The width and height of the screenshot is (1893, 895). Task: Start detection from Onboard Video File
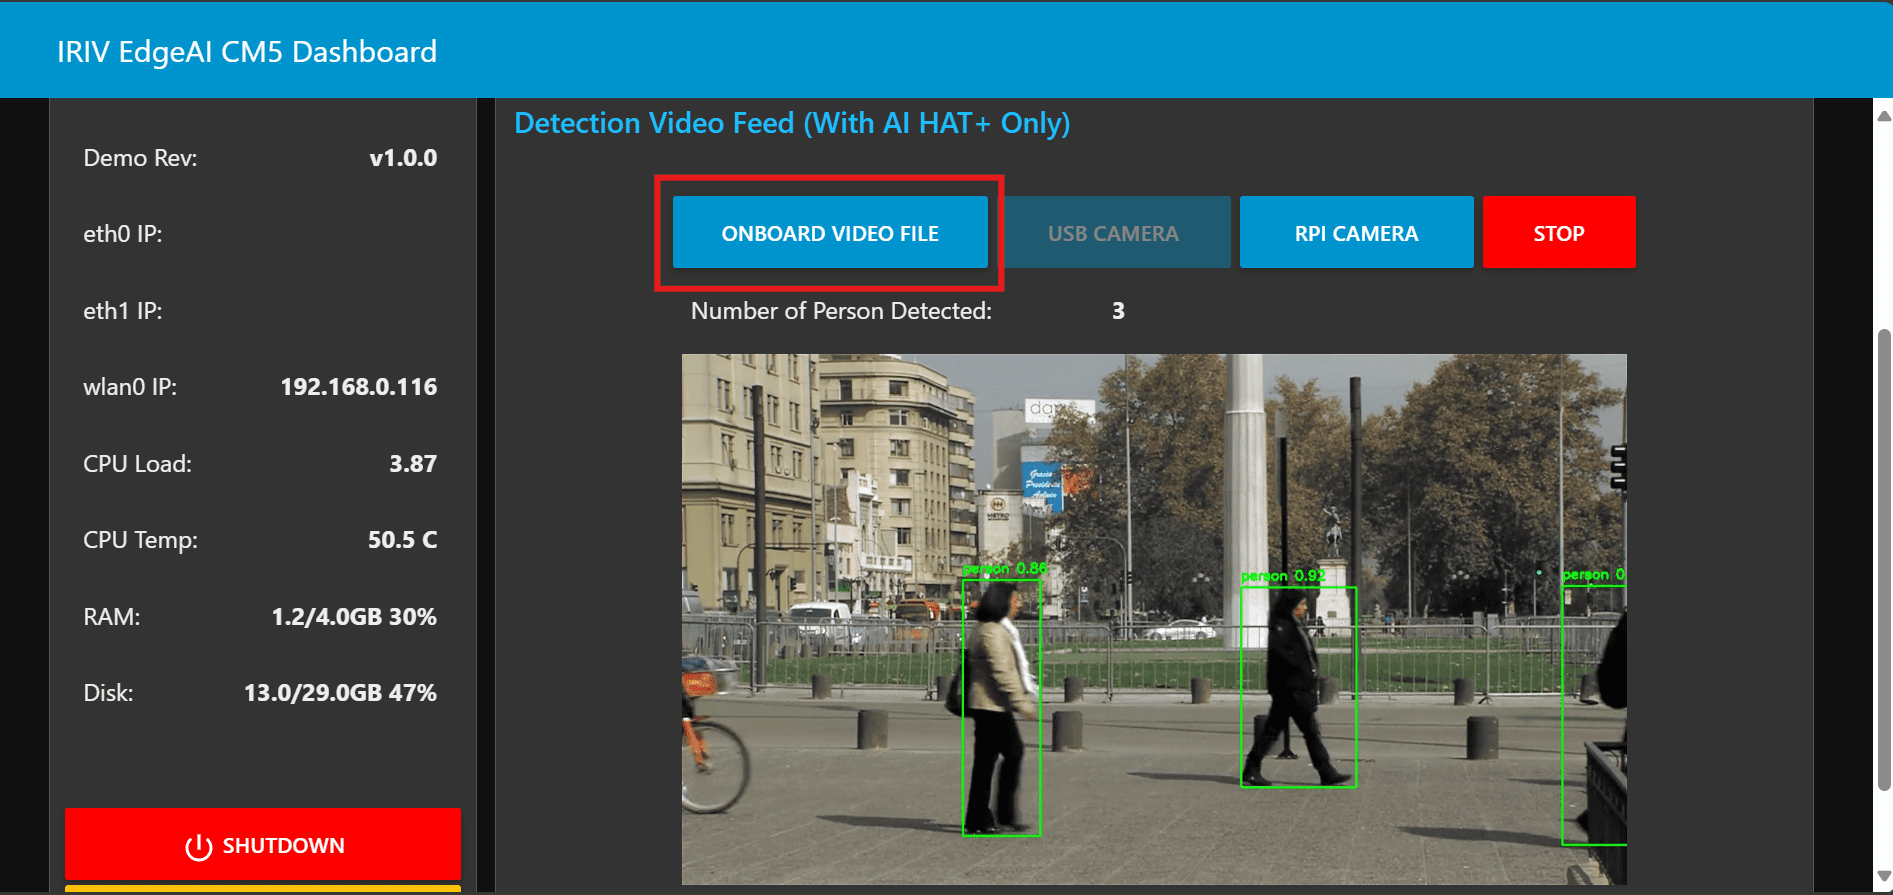829,233
